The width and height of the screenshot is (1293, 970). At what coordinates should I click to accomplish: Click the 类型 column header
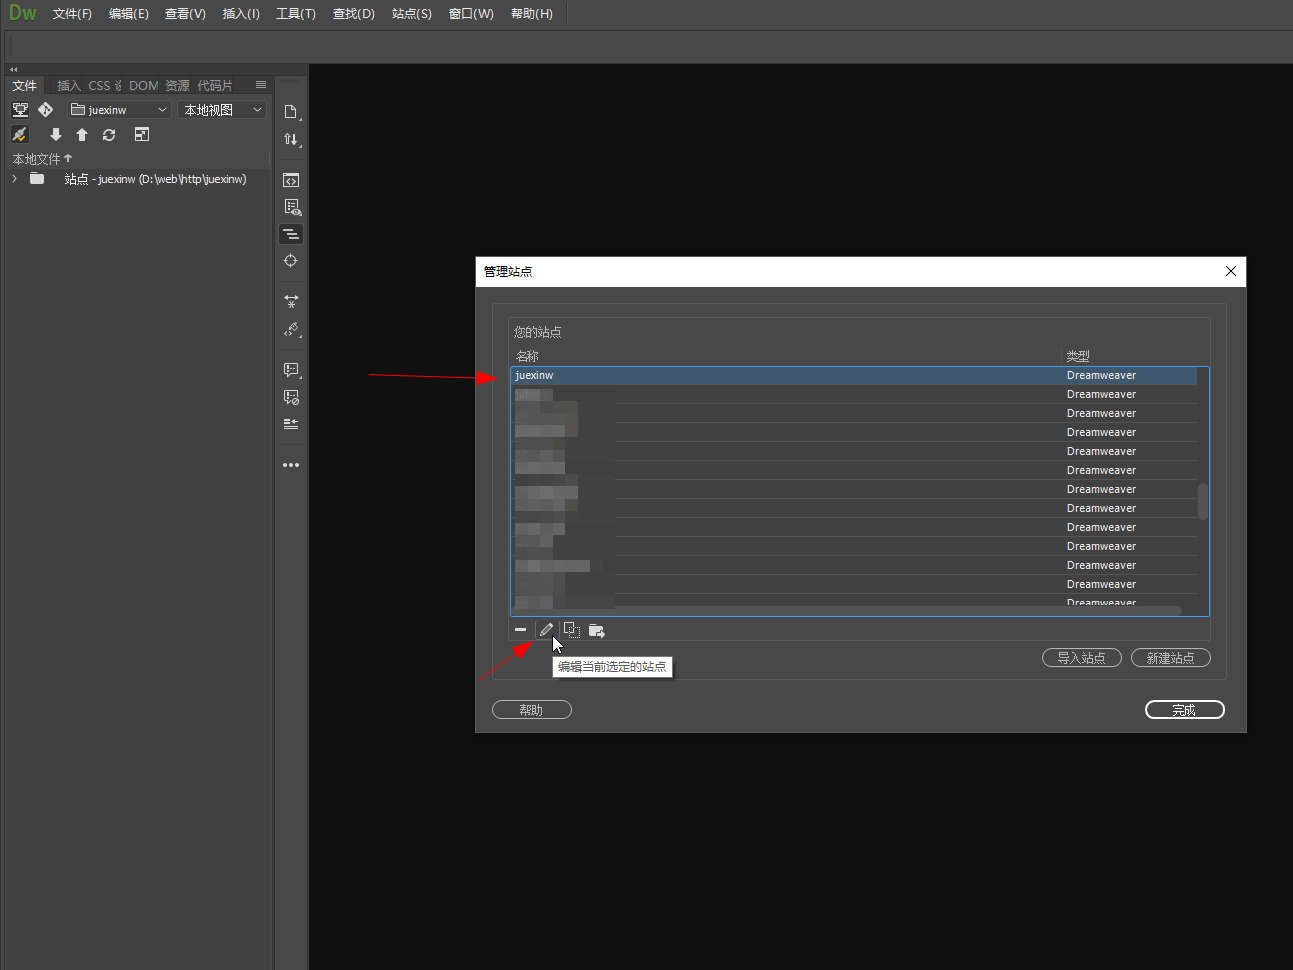point(1078,356)
